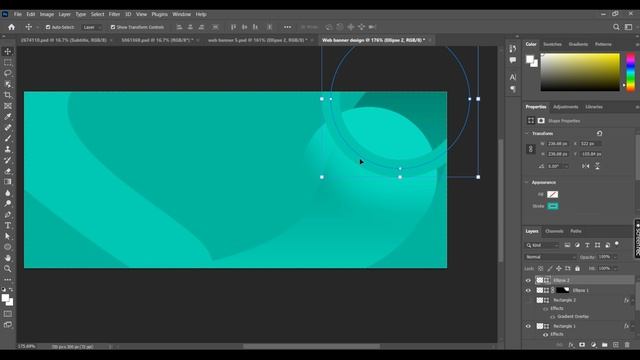This screenshot has height=360, width=640.
Task: Switch to the Channels tab
Action: click(x=554, y=231)
